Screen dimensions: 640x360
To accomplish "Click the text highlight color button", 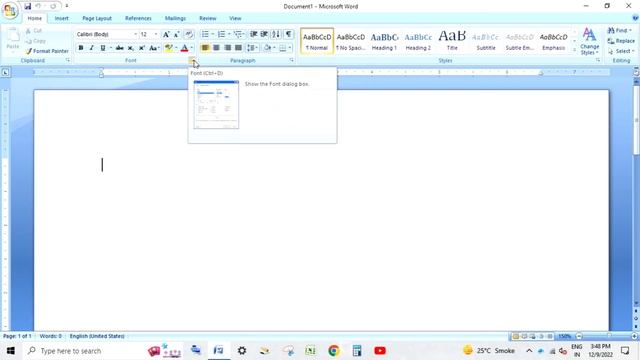I will (168, 48).
